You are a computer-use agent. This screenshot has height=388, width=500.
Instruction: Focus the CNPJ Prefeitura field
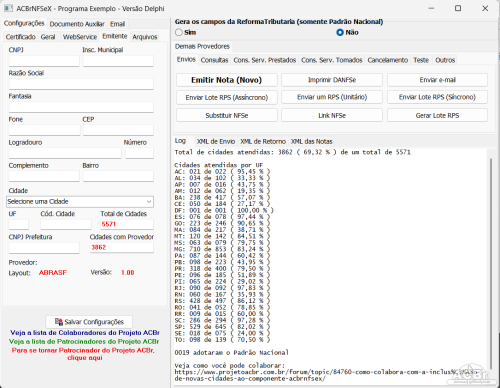coord(44,248)
